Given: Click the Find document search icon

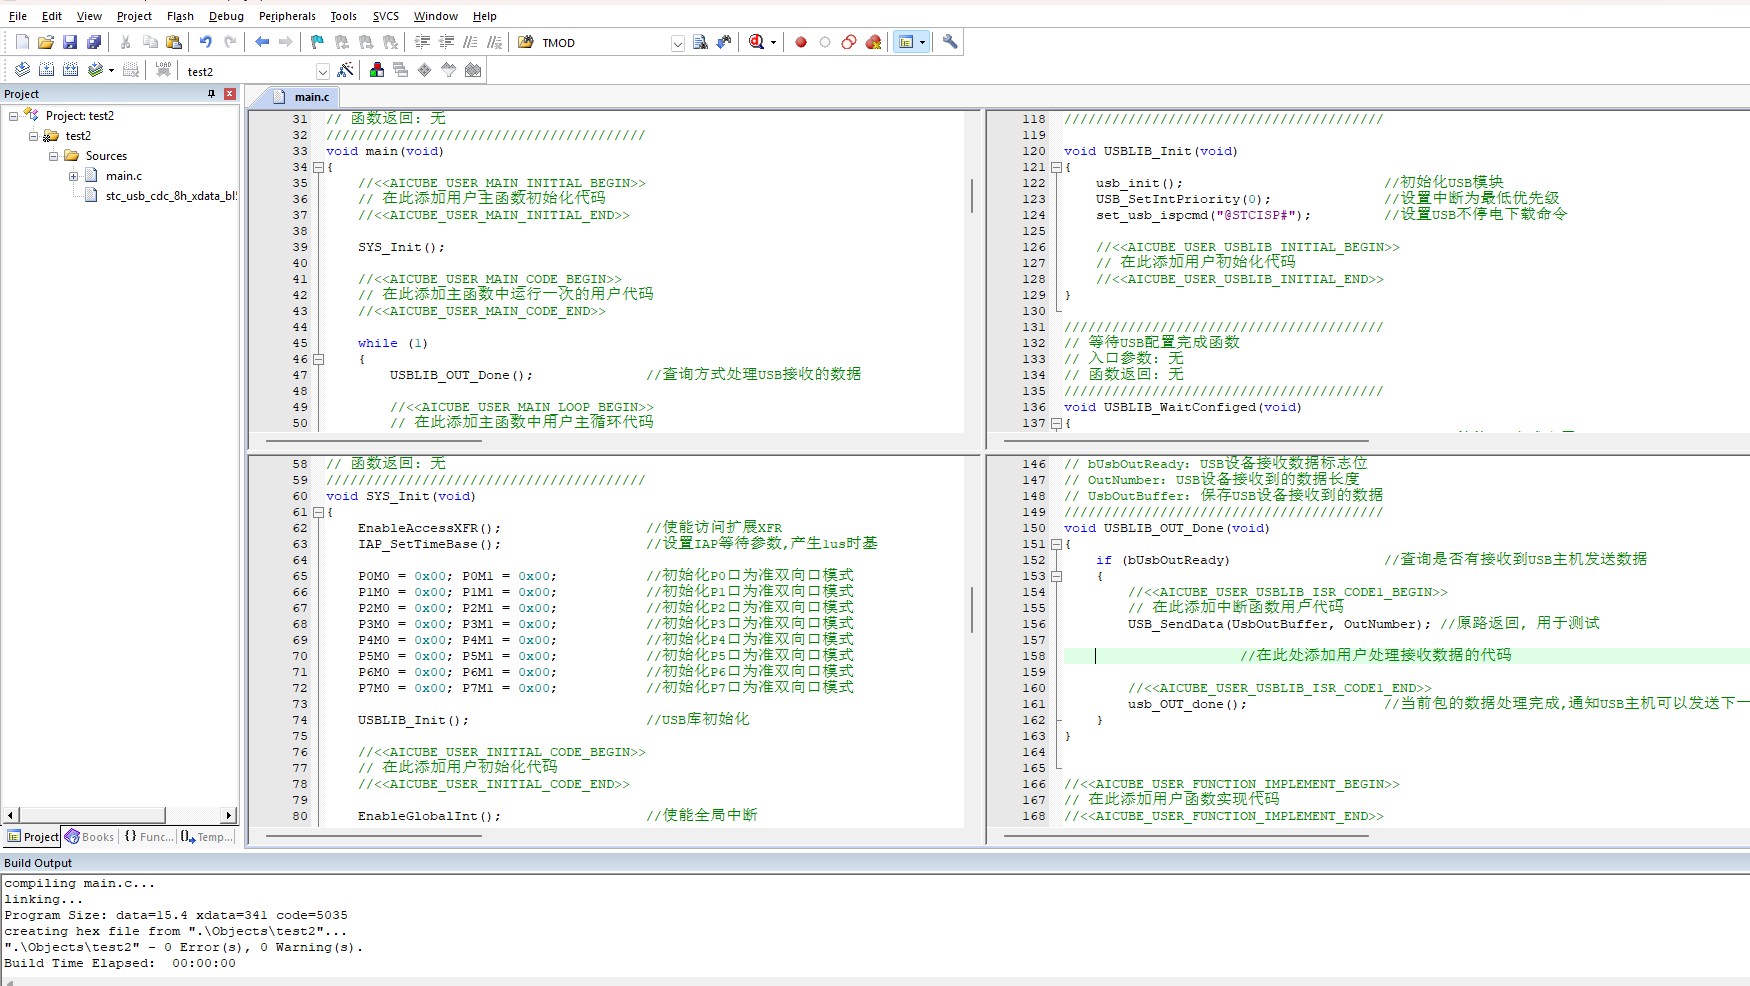Looking at the screenshot, I should click(700, 42).
